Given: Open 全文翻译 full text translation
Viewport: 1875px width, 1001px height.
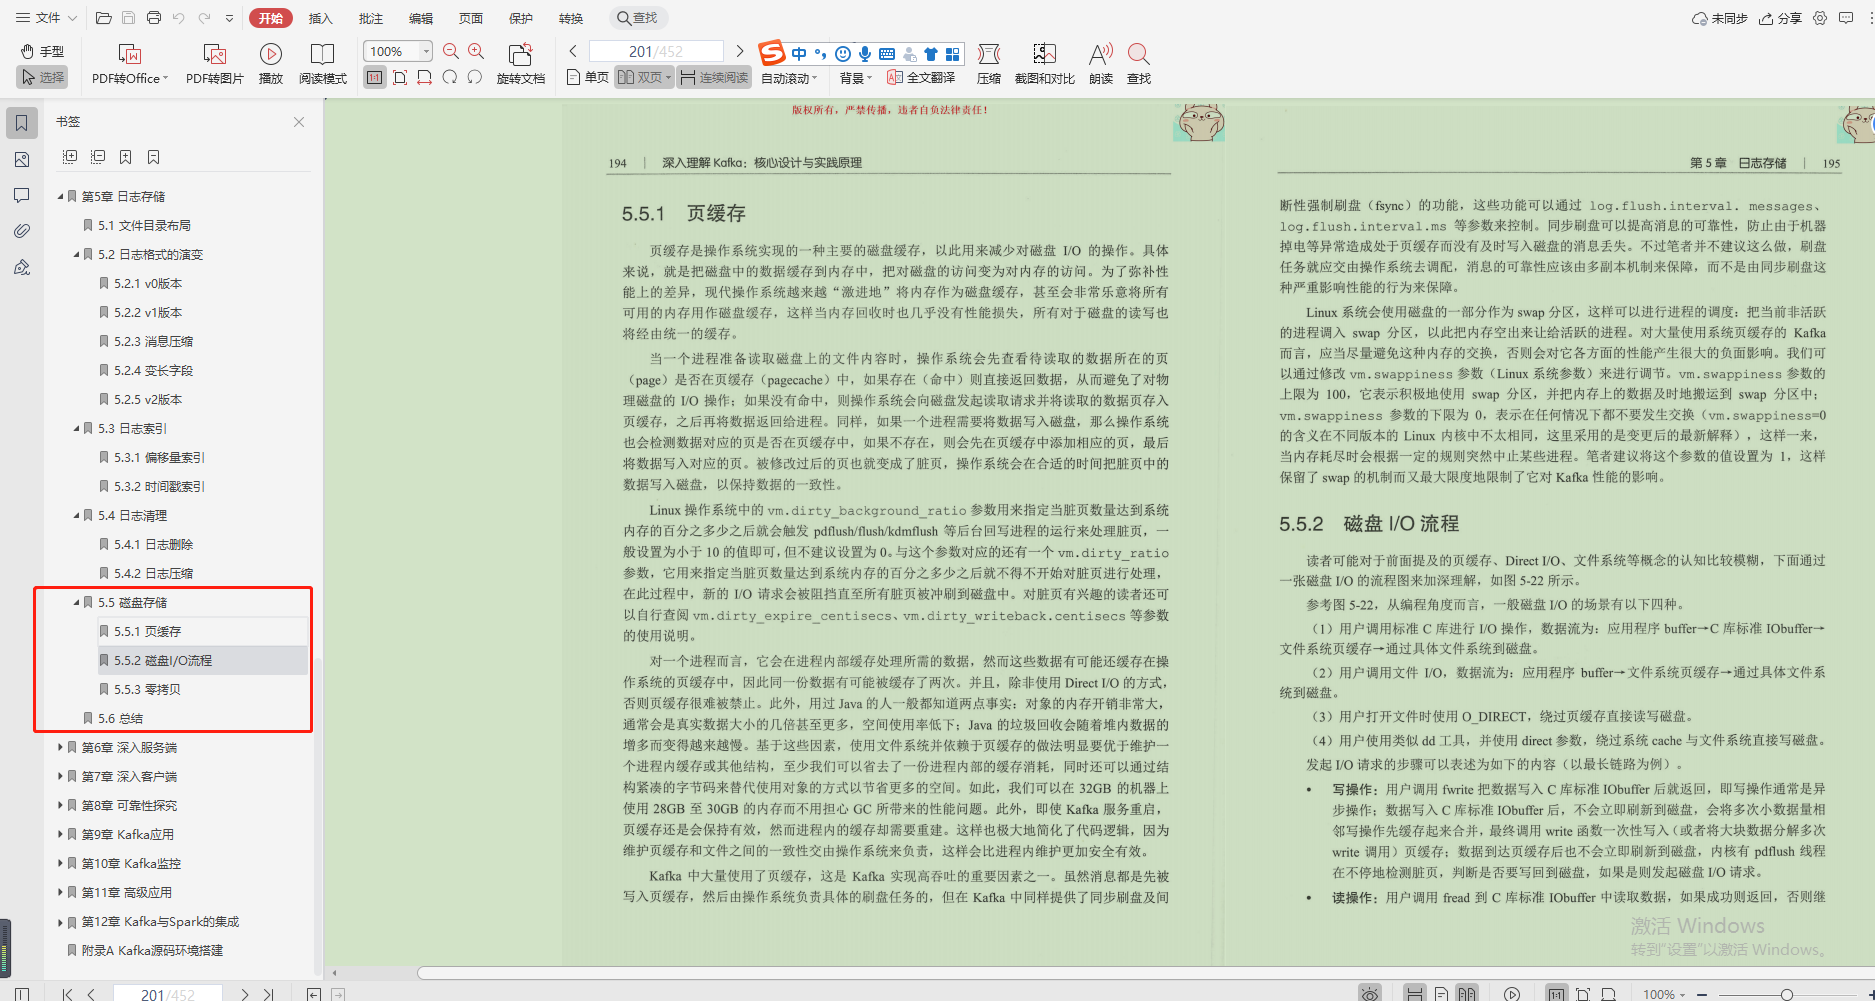Looking at the screenshot, I should point(921,77).
